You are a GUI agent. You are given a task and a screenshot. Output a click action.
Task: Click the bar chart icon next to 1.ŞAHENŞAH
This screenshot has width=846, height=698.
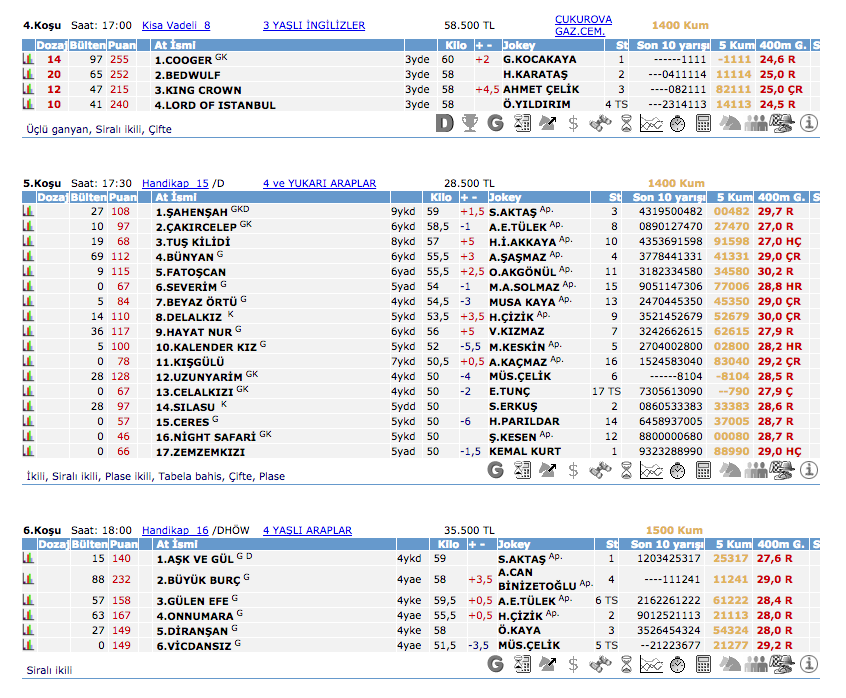coord(28,212)
